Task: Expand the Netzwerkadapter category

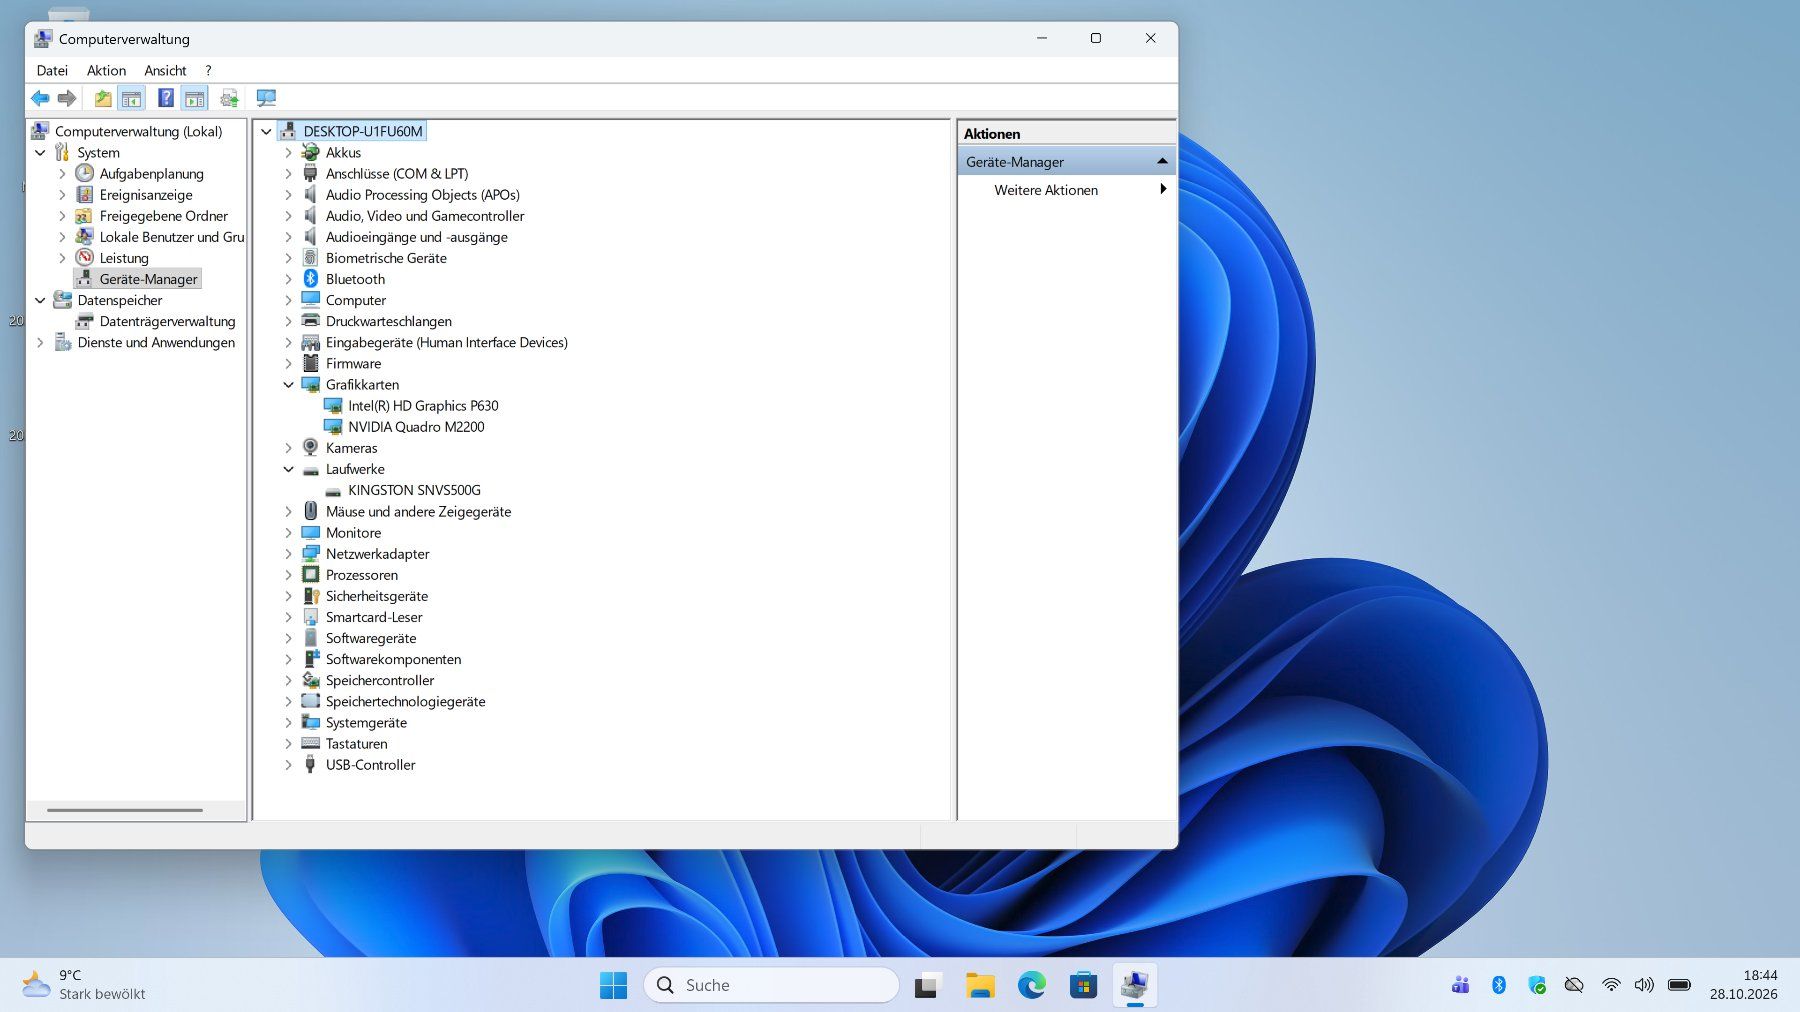Action: pos(289,554)
